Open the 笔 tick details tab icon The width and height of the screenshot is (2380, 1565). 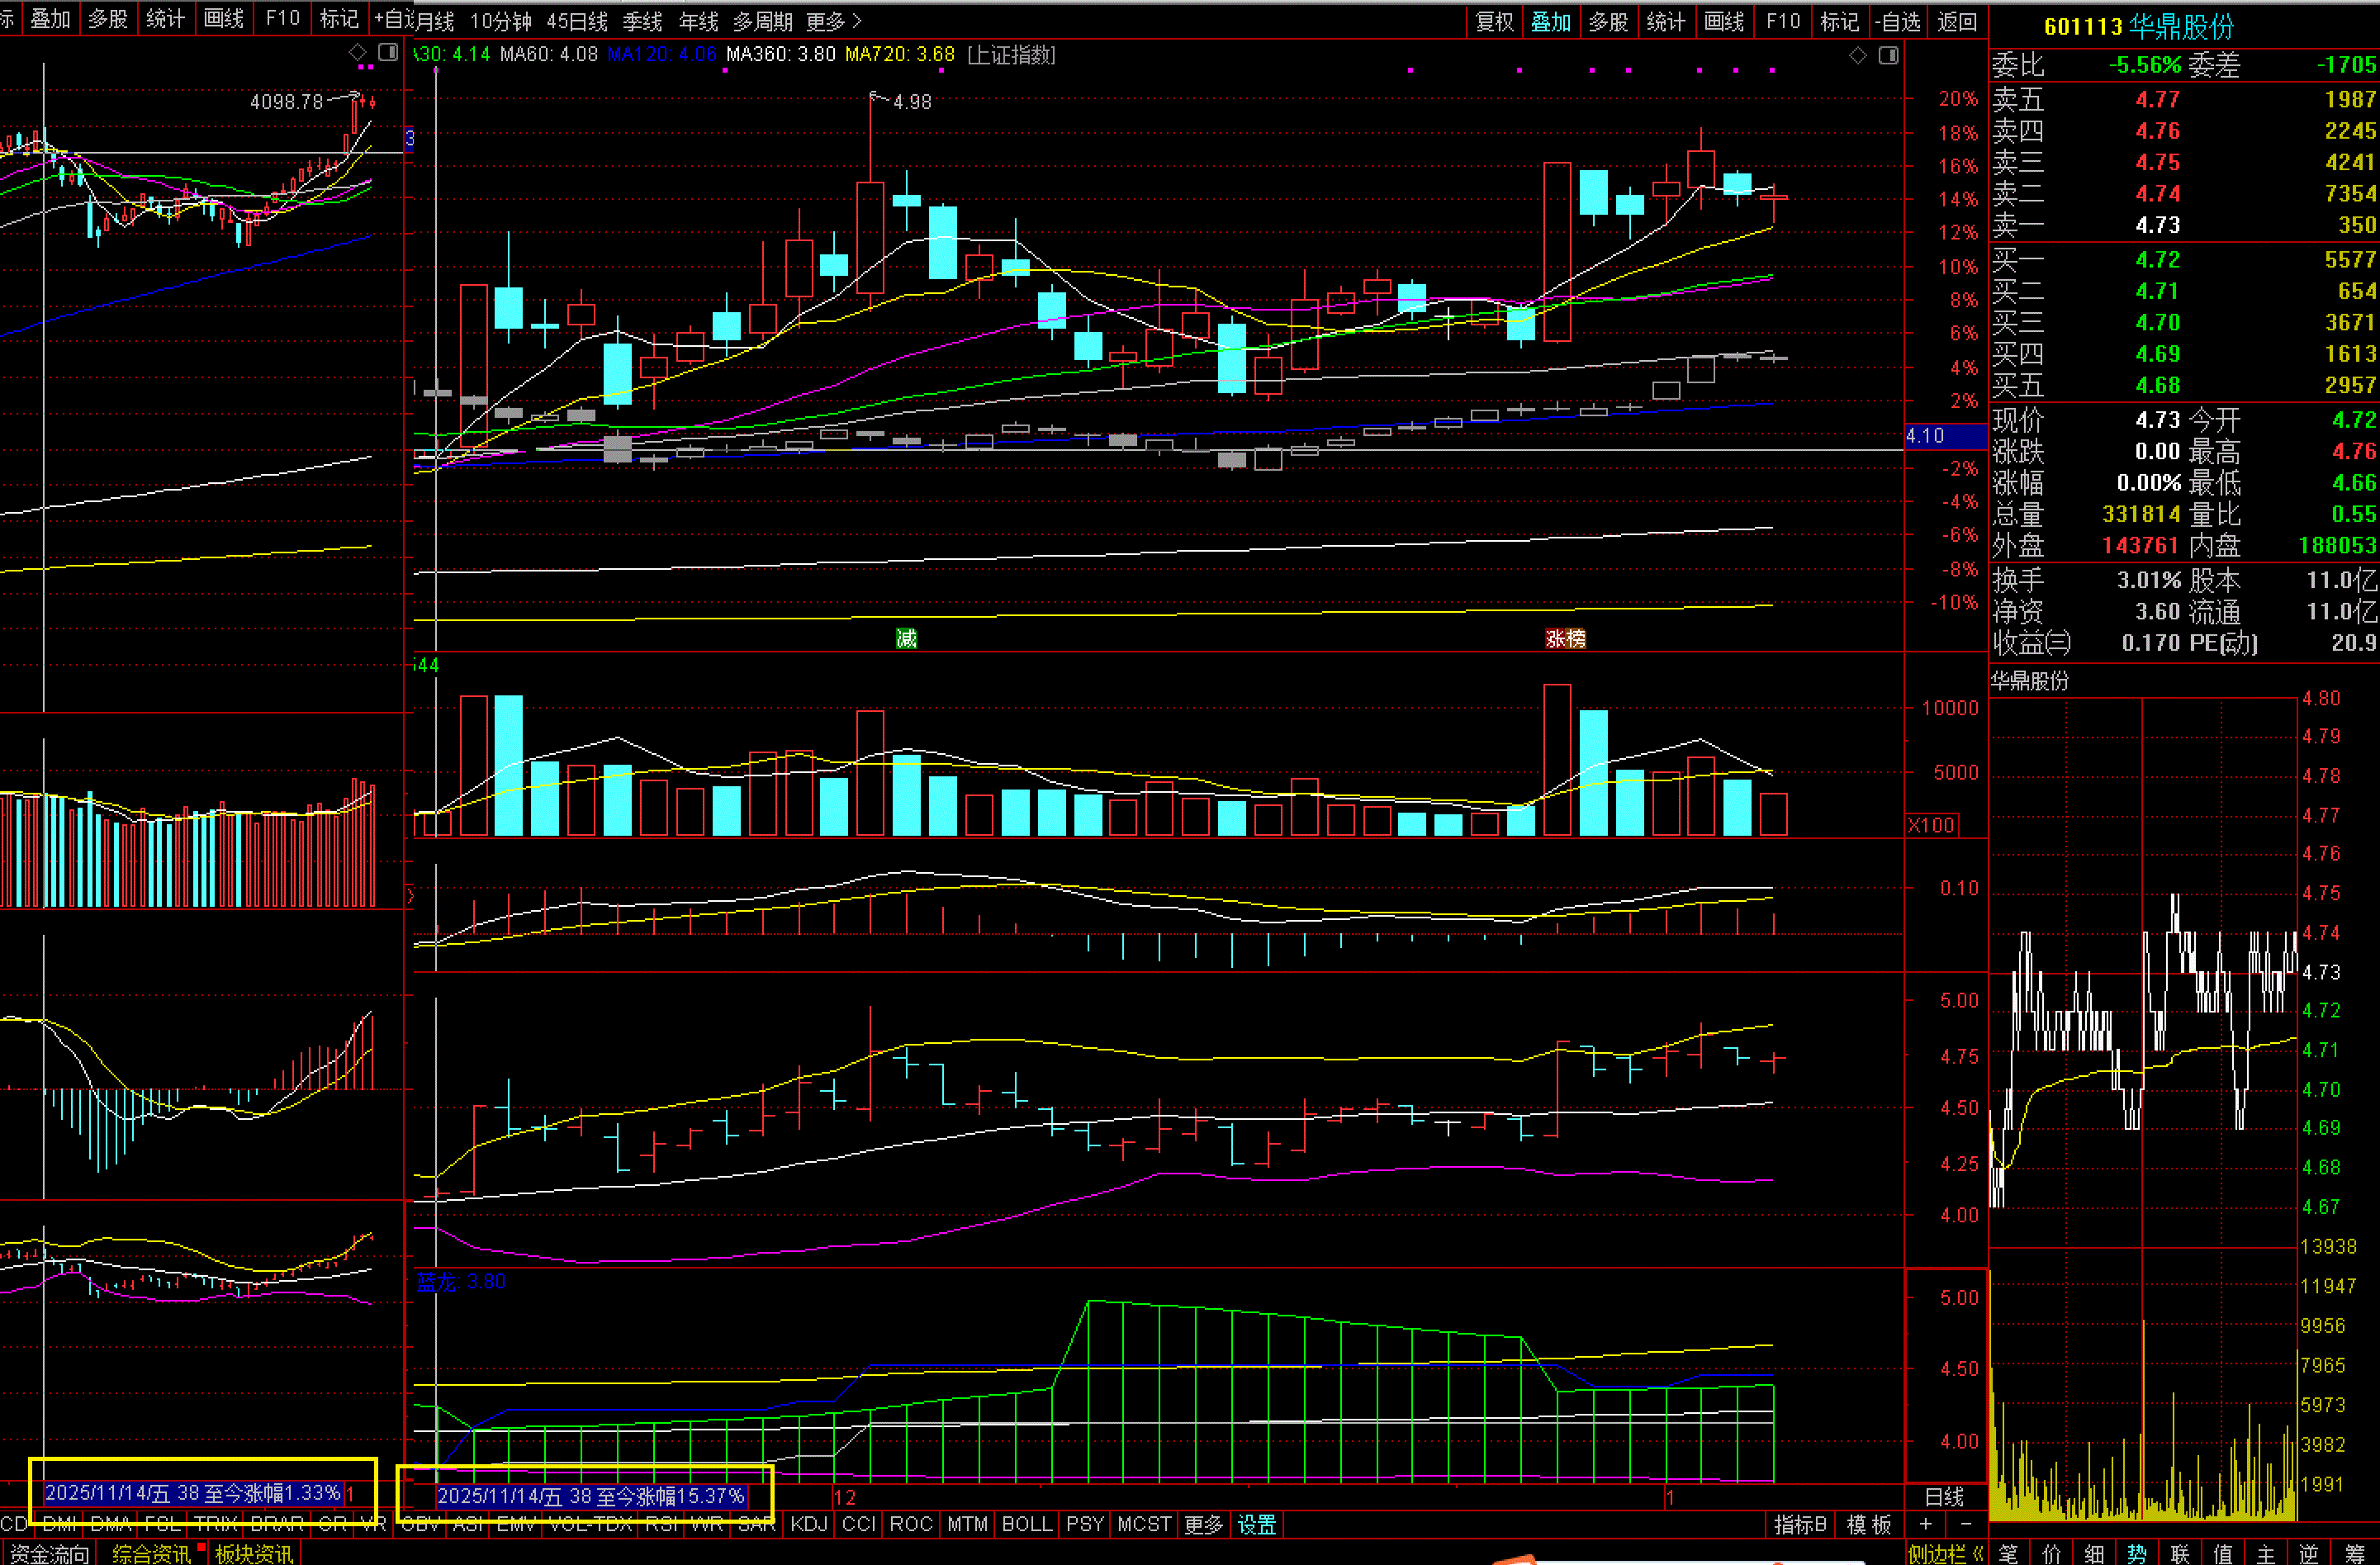coord(2008,1553)
